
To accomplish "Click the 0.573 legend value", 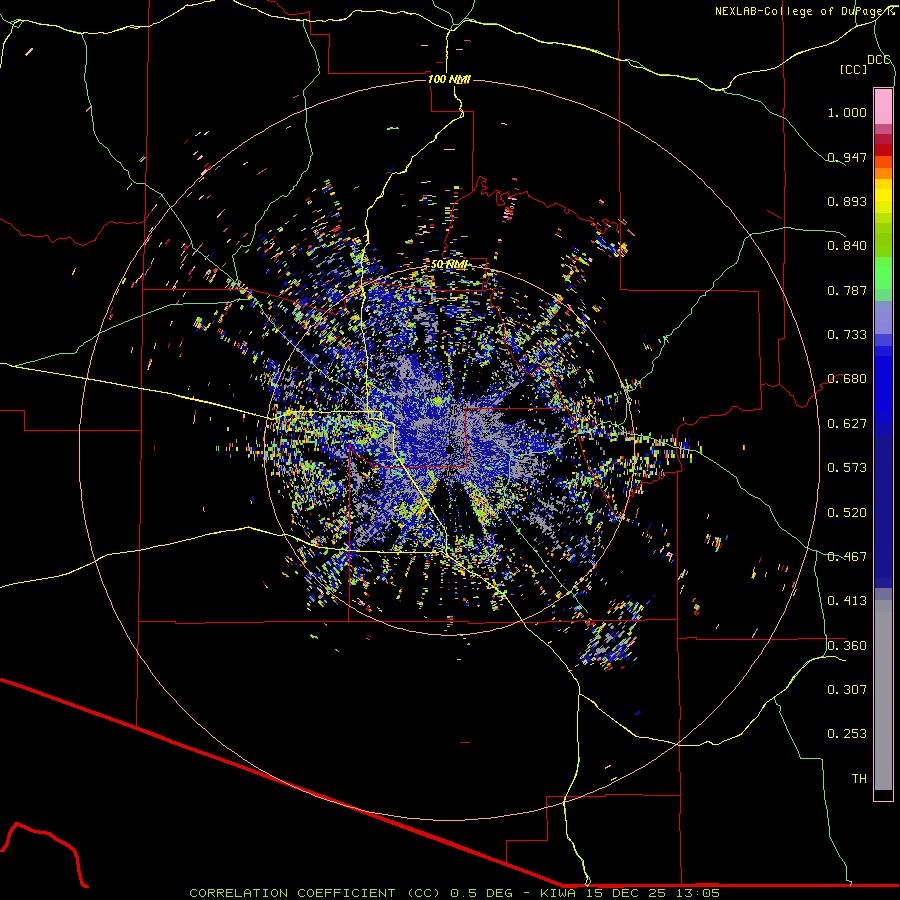I will 847,468.
